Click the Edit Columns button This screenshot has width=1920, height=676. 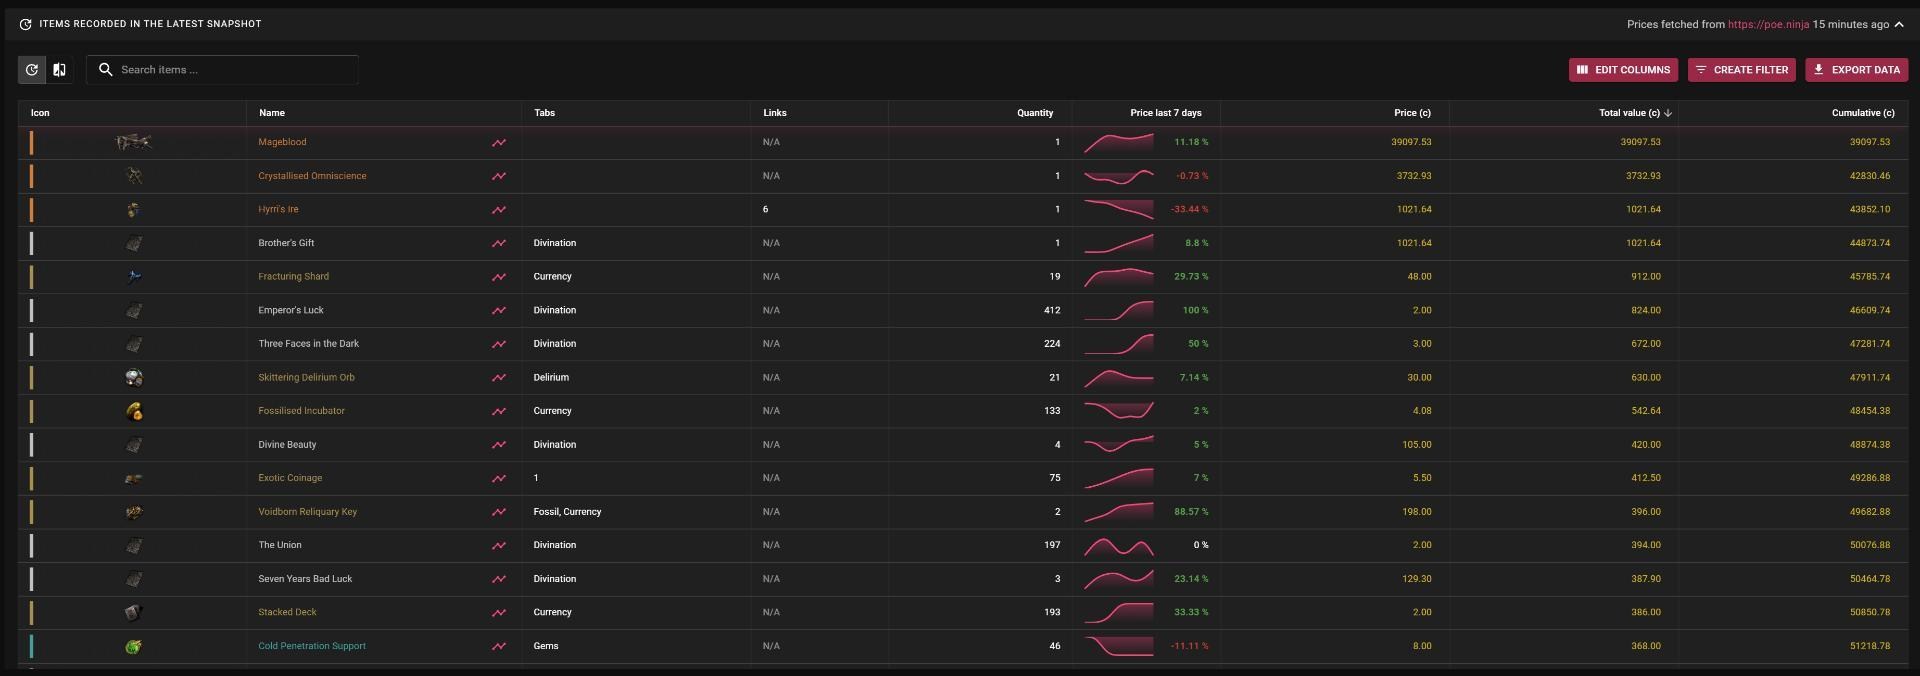(1623, 70)
